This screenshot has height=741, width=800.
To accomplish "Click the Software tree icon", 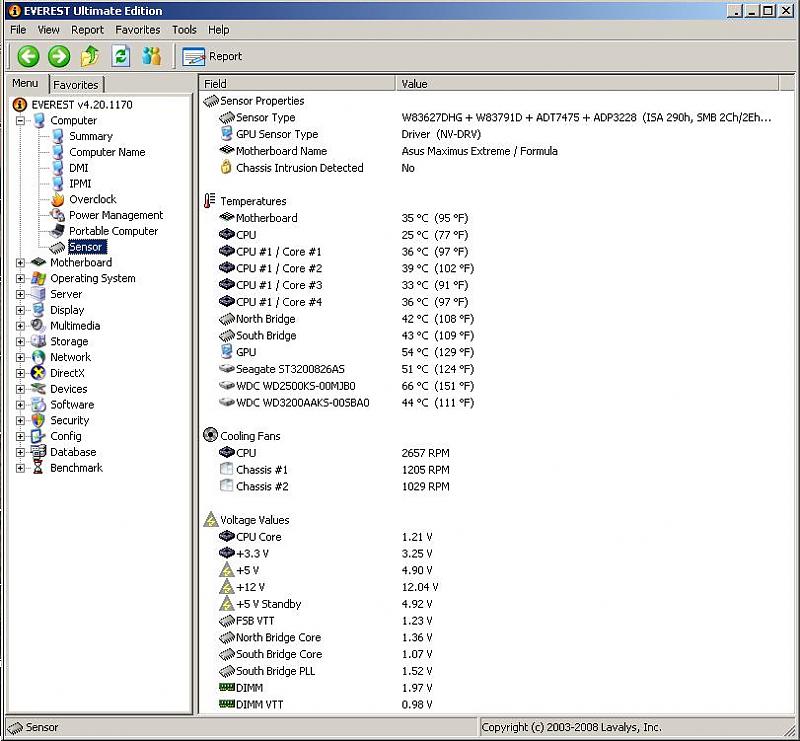I will pos(38,405).
